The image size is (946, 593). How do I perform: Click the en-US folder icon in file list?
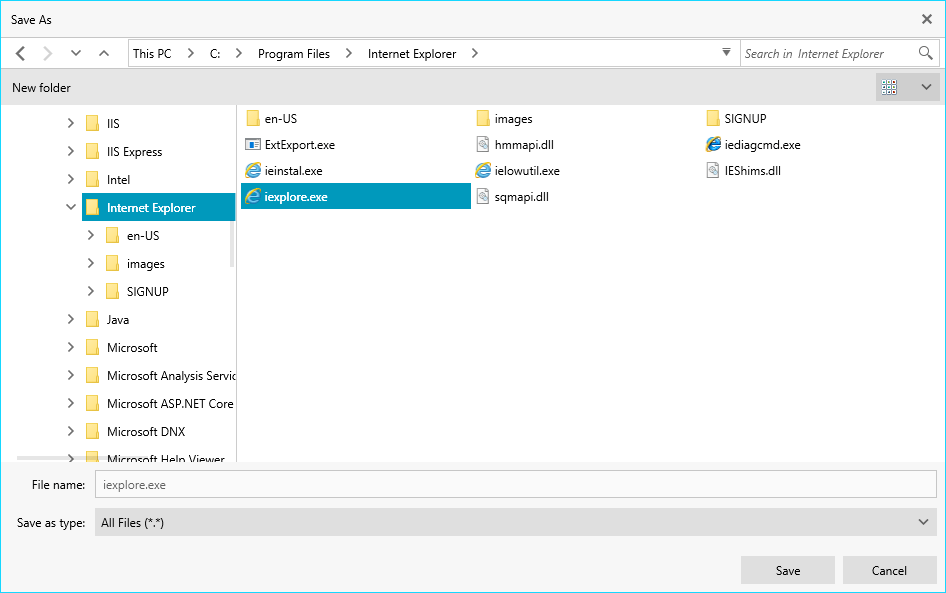point(253,118)
